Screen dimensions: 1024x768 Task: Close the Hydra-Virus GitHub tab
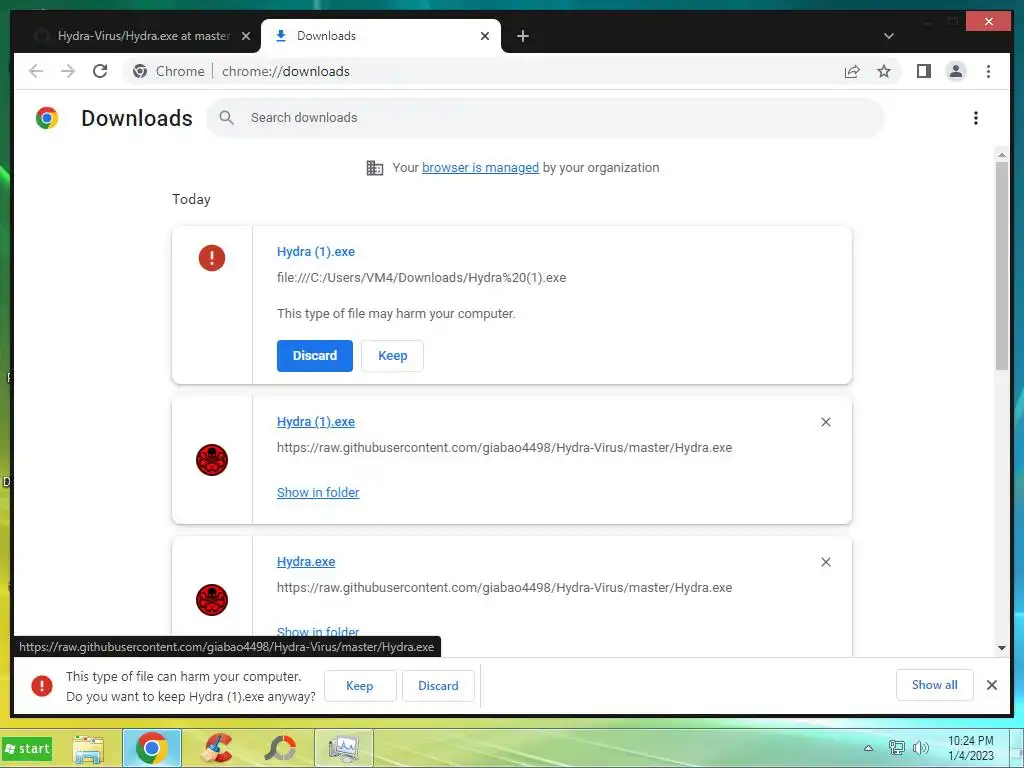[246, 36]
